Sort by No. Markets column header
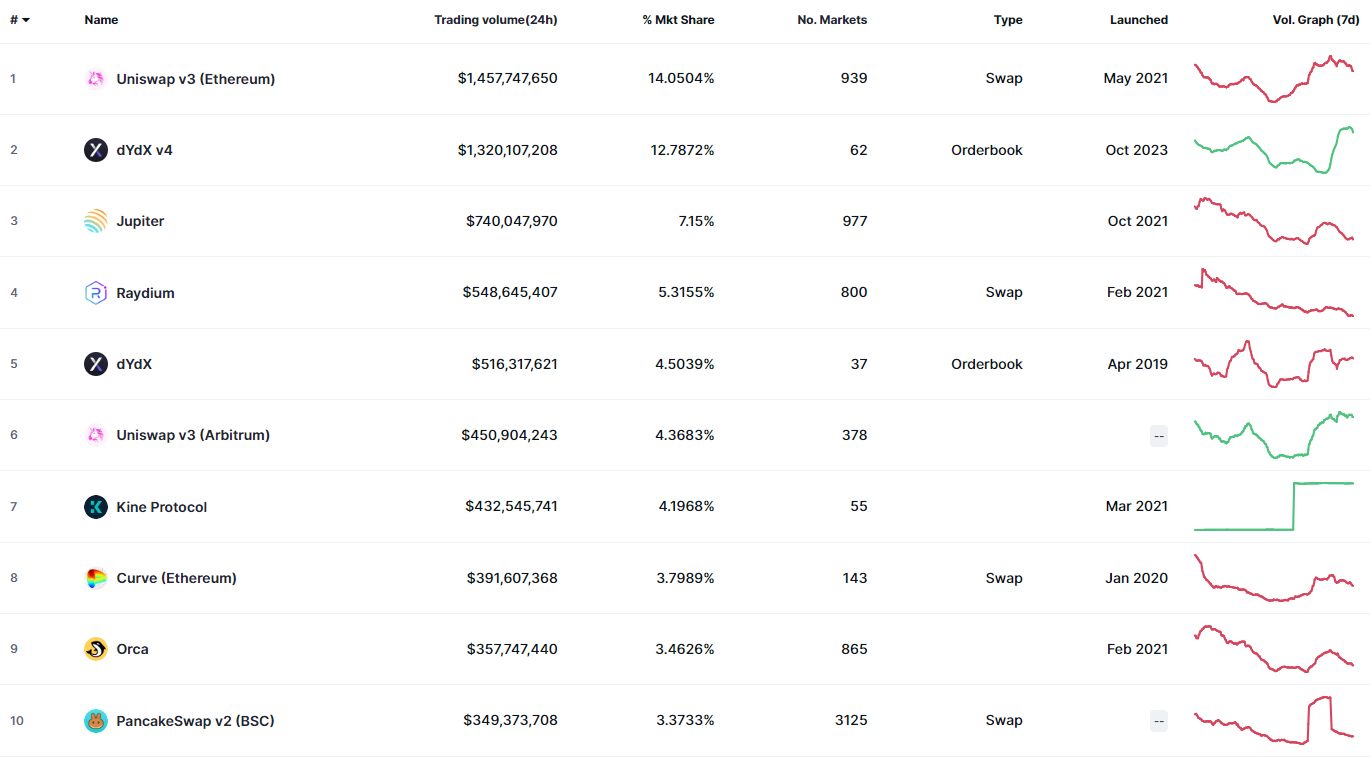Image resolution: width=1372 pixels, height=759 pixels. pyautogui.click(x=832, y=20)
